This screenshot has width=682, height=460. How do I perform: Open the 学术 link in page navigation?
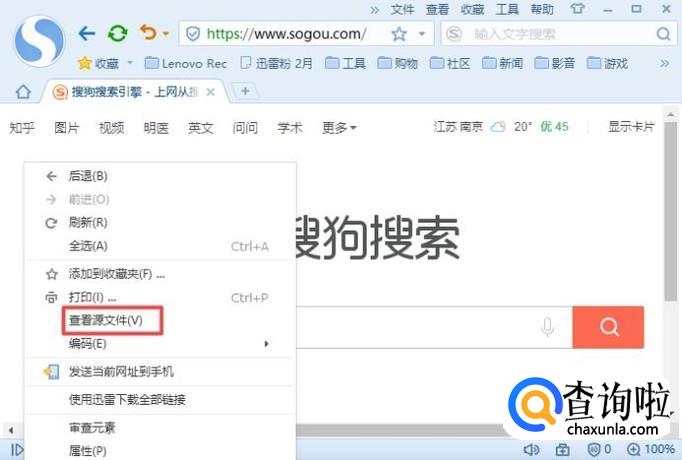290,128
